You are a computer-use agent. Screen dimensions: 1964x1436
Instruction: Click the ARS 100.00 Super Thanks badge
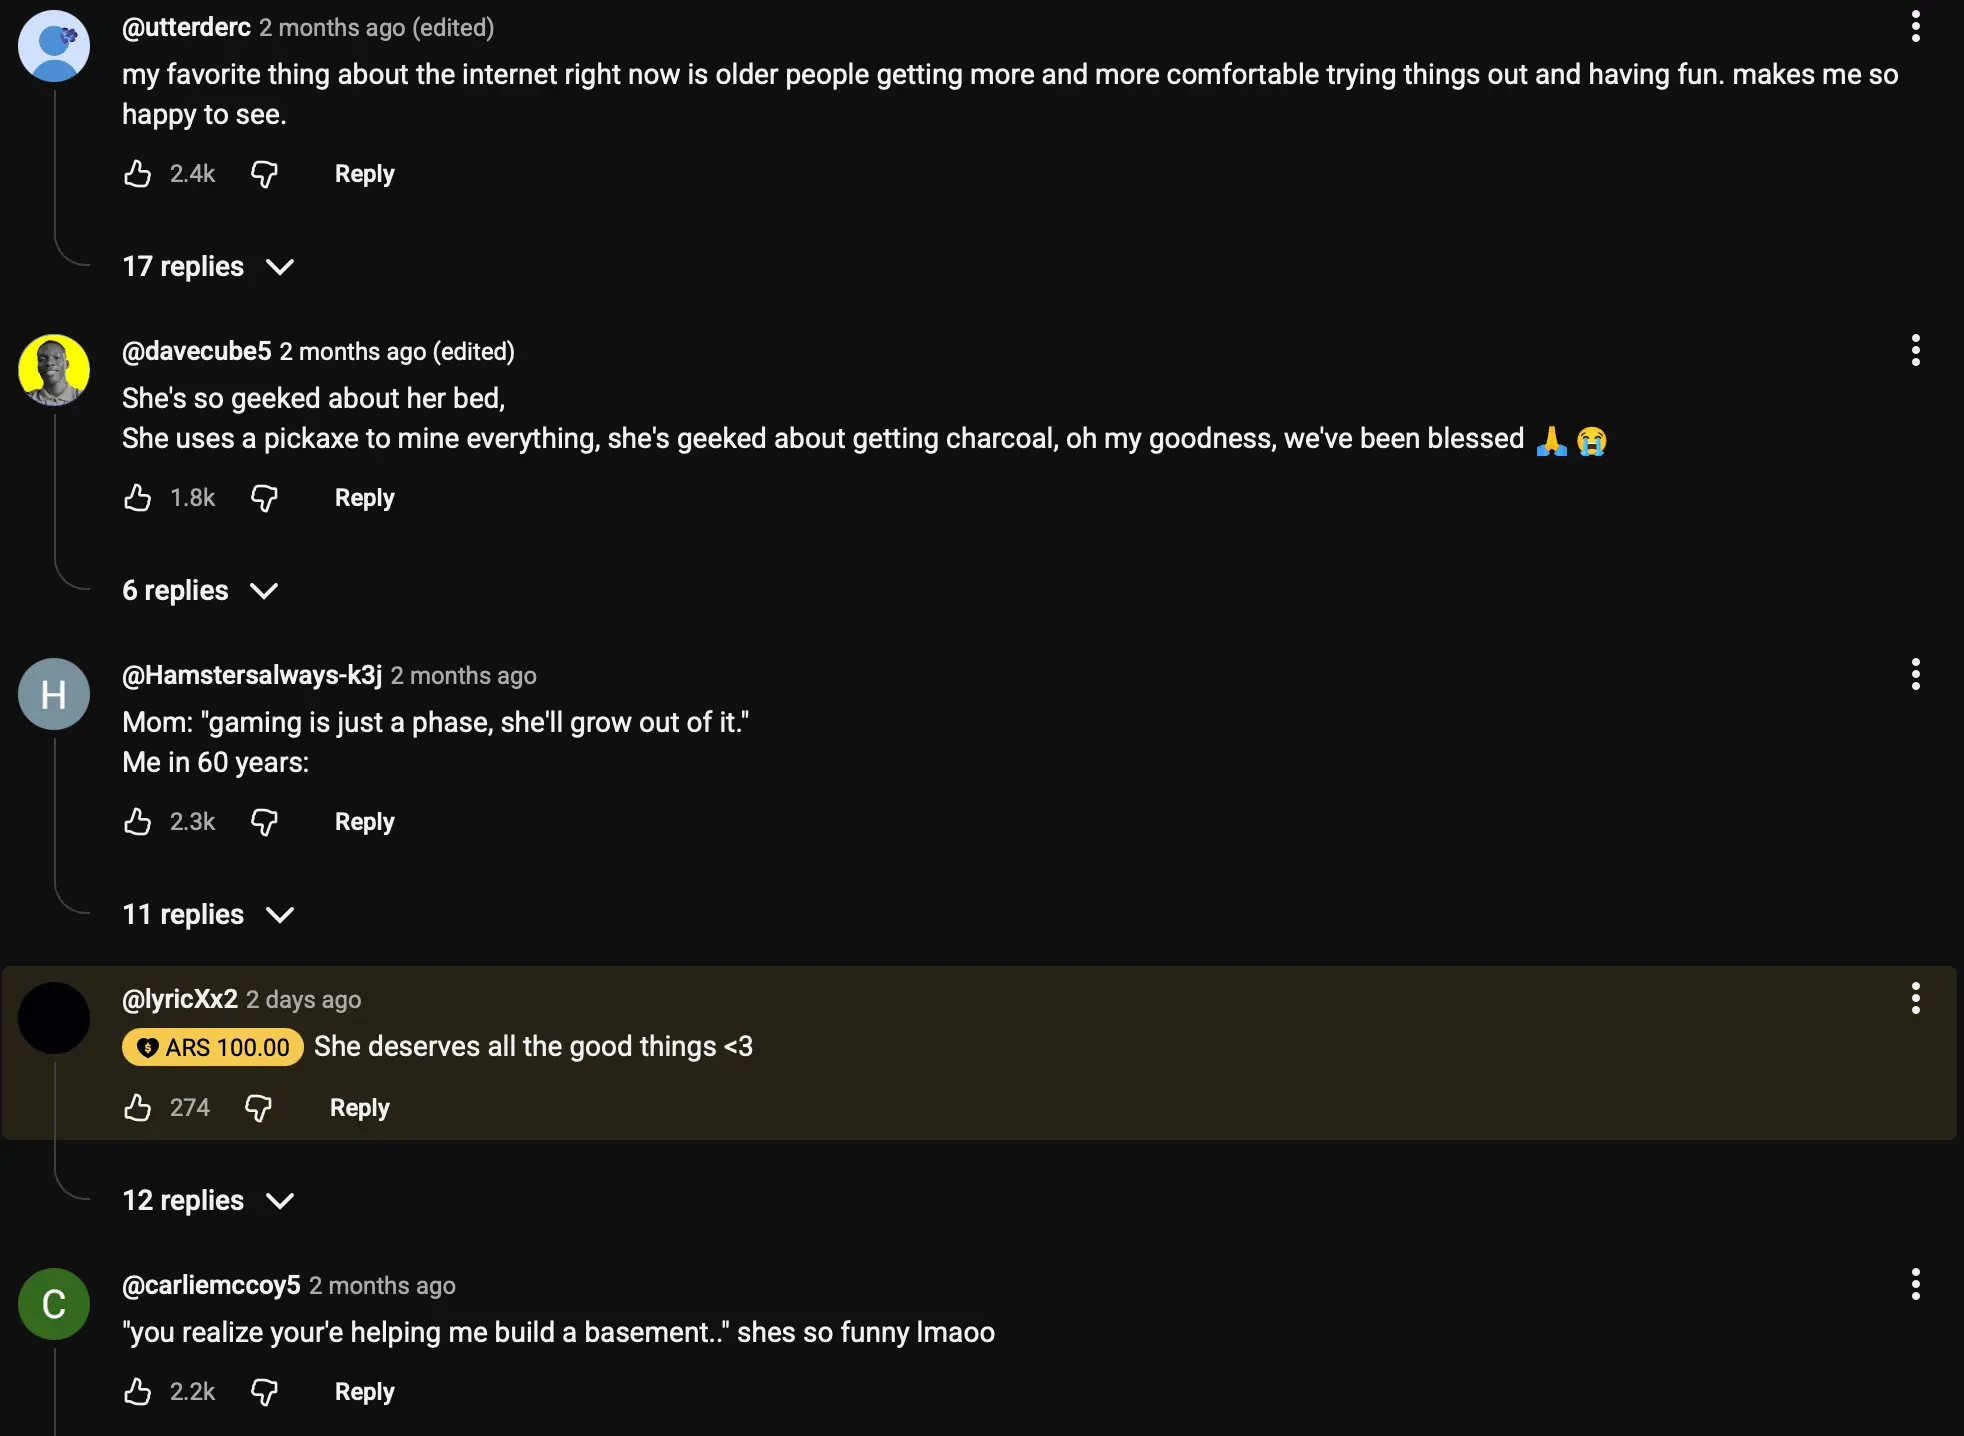click(x=211, y=1047)
